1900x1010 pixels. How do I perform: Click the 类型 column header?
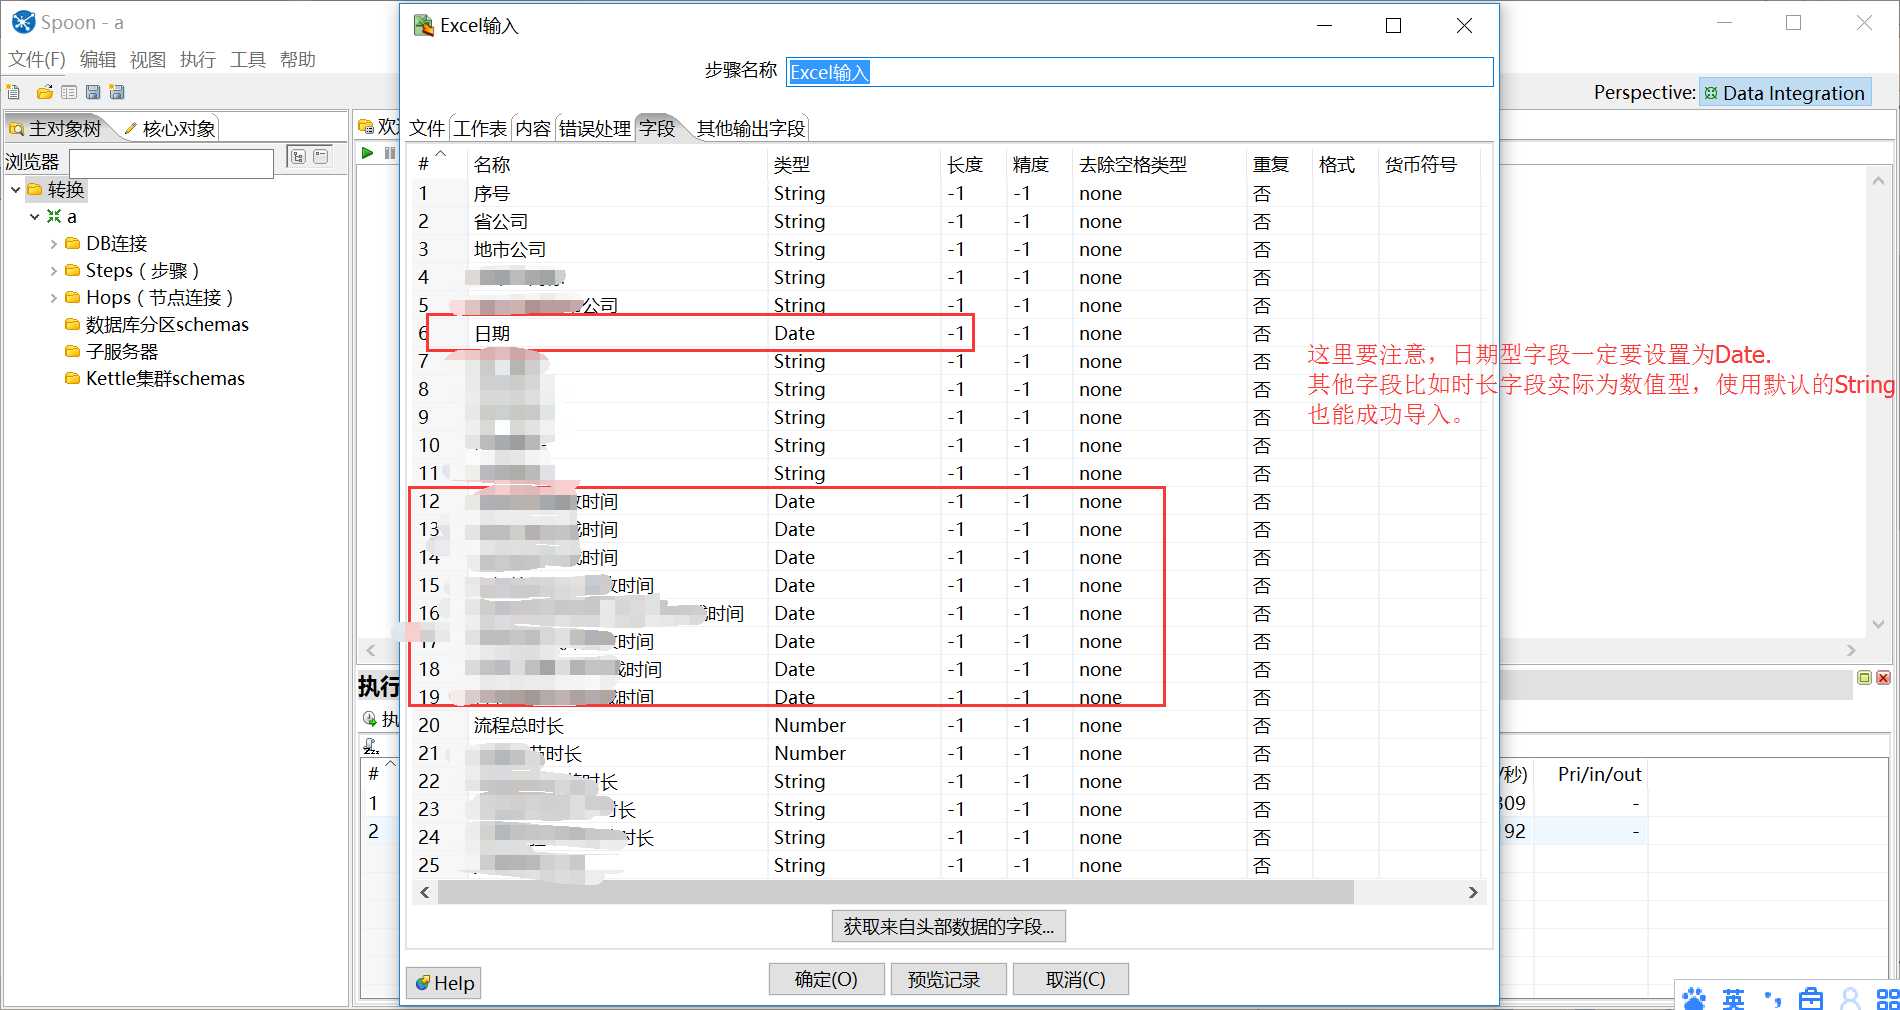click(854, 164)
